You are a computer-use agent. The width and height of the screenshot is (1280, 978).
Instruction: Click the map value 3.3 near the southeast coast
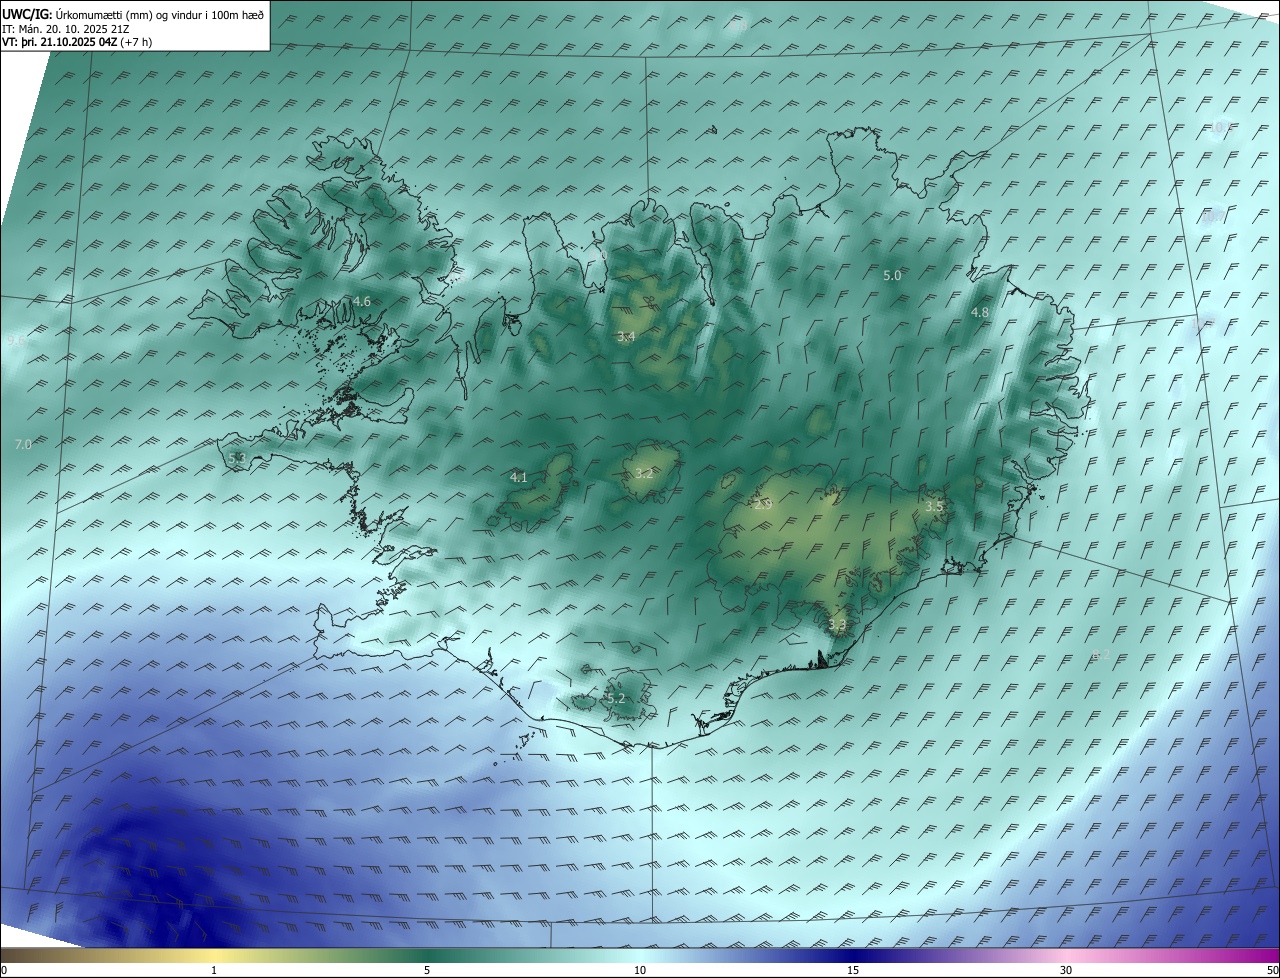coord(837,625)
